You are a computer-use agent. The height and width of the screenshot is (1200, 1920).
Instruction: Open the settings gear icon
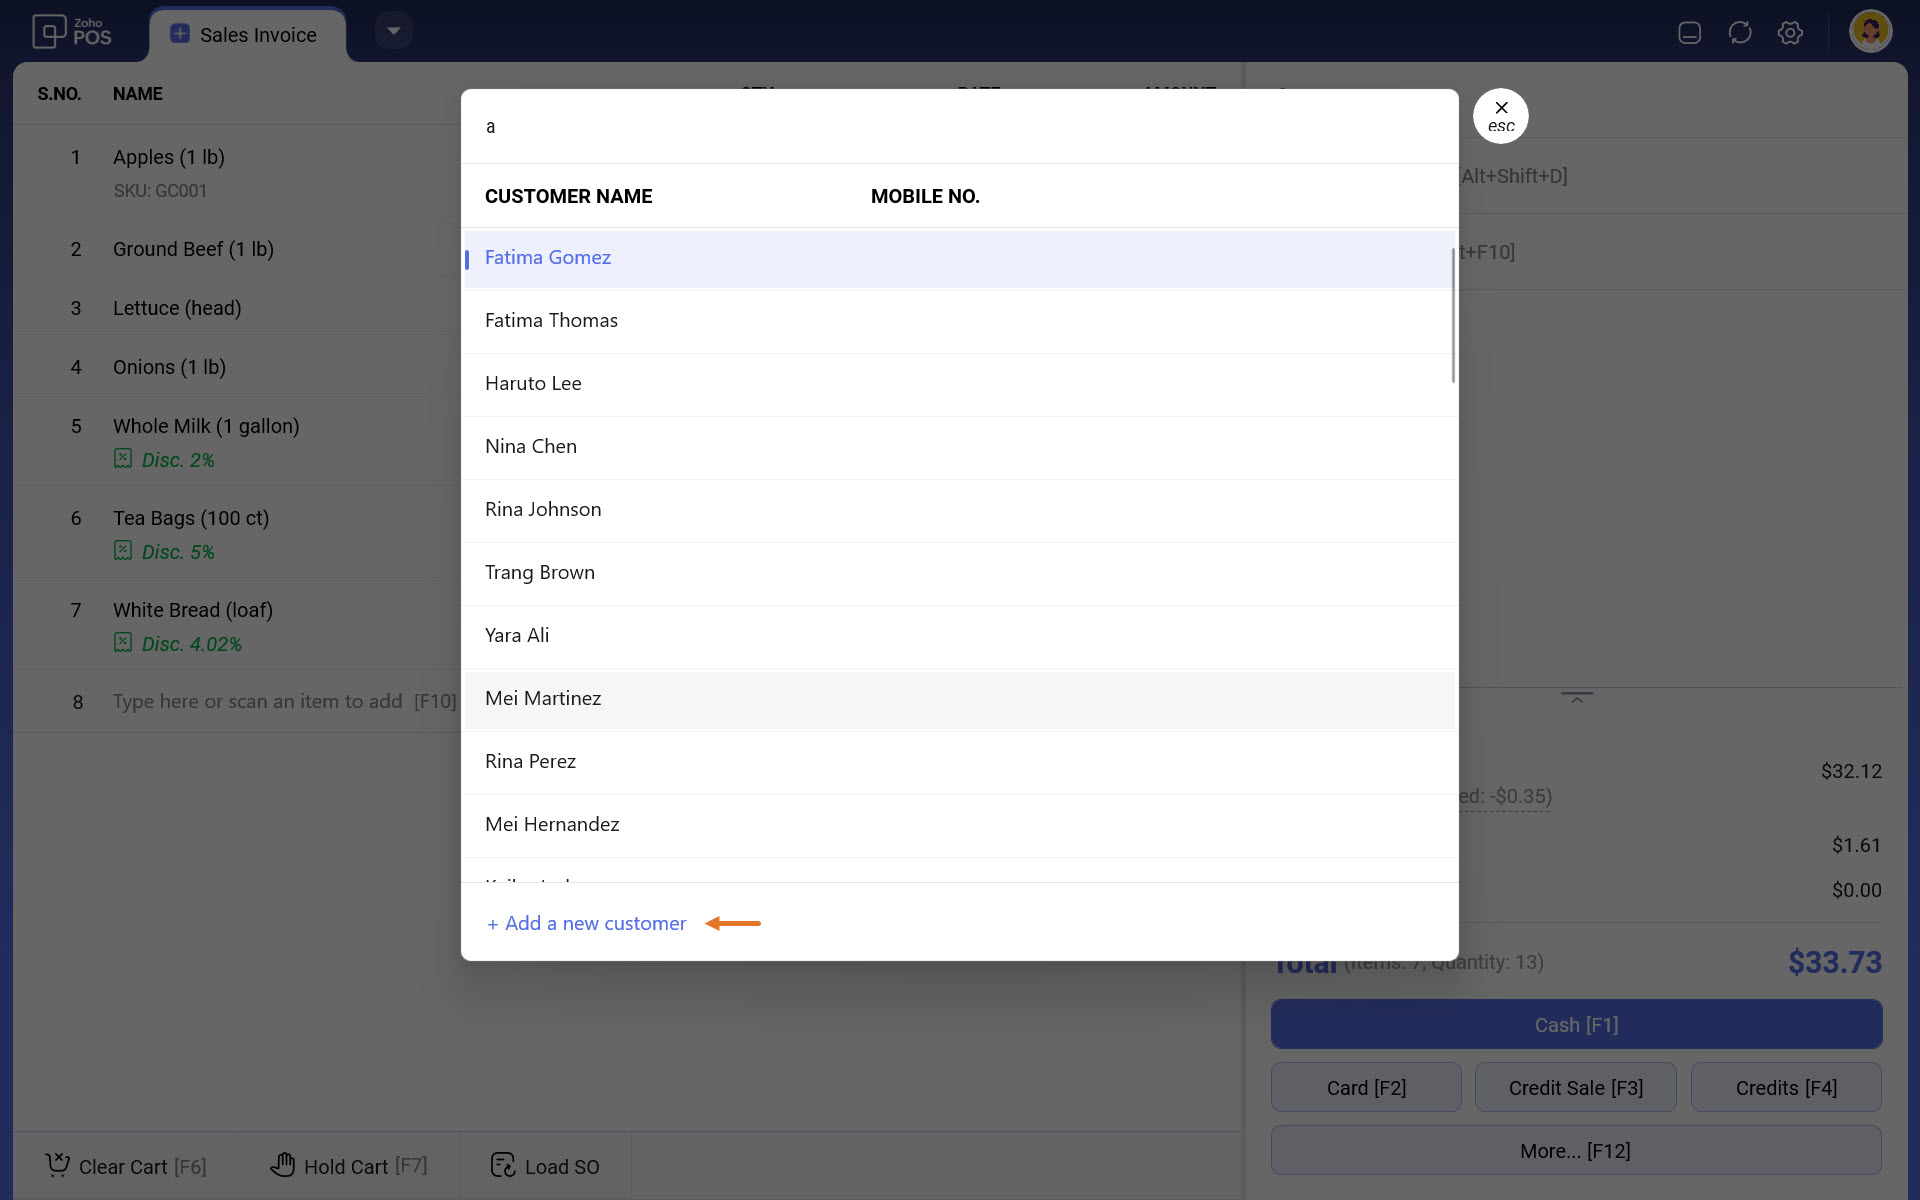1790,32
